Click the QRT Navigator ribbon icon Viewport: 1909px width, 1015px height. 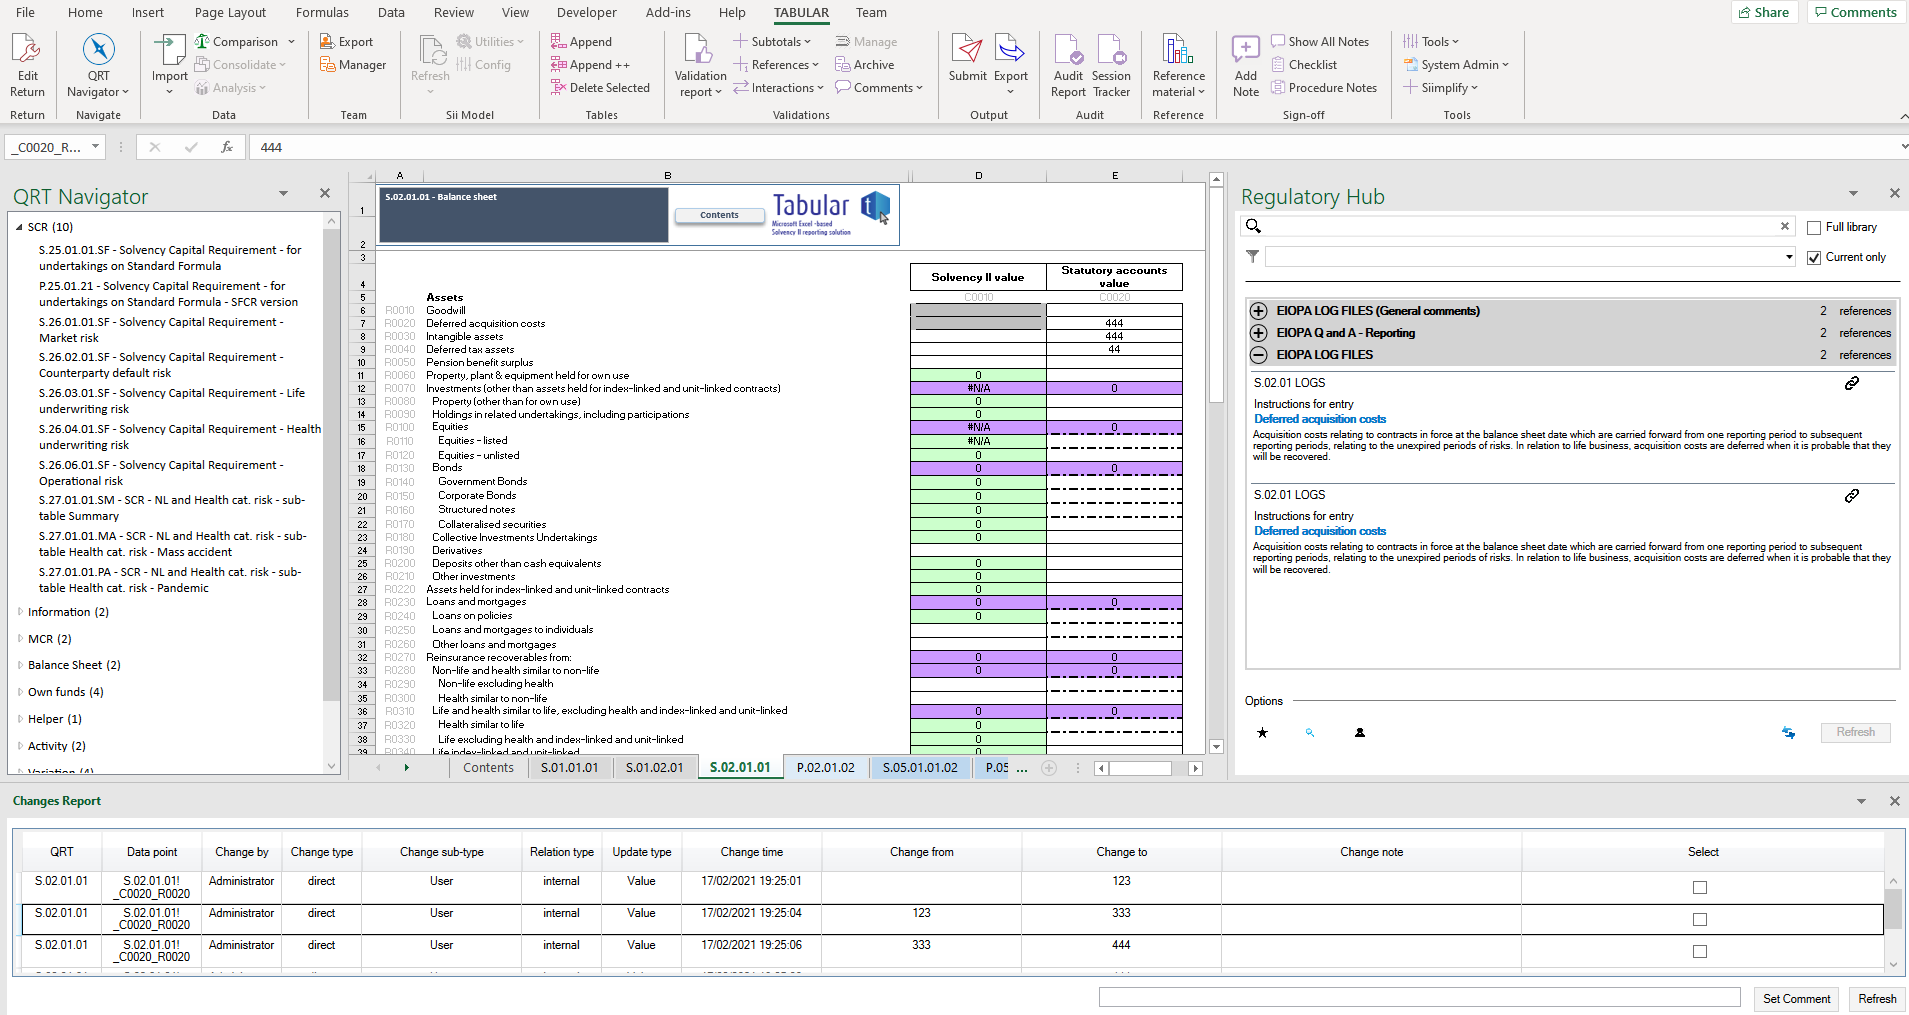pos(98,50)
